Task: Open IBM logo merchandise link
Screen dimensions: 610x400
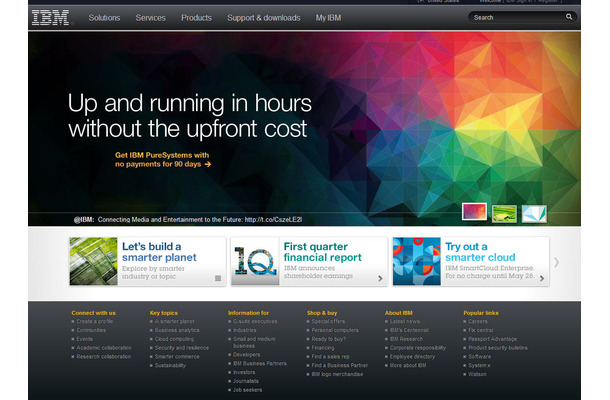Action: tap(337, 374)
